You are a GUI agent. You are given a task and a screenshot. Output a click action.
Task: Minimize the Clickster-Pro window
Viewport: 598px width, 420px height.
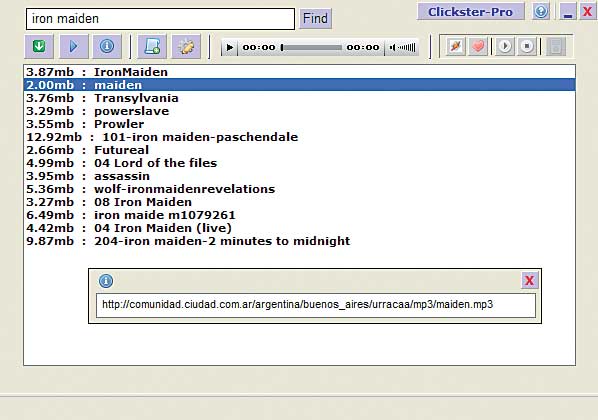[x=568, y=11]
